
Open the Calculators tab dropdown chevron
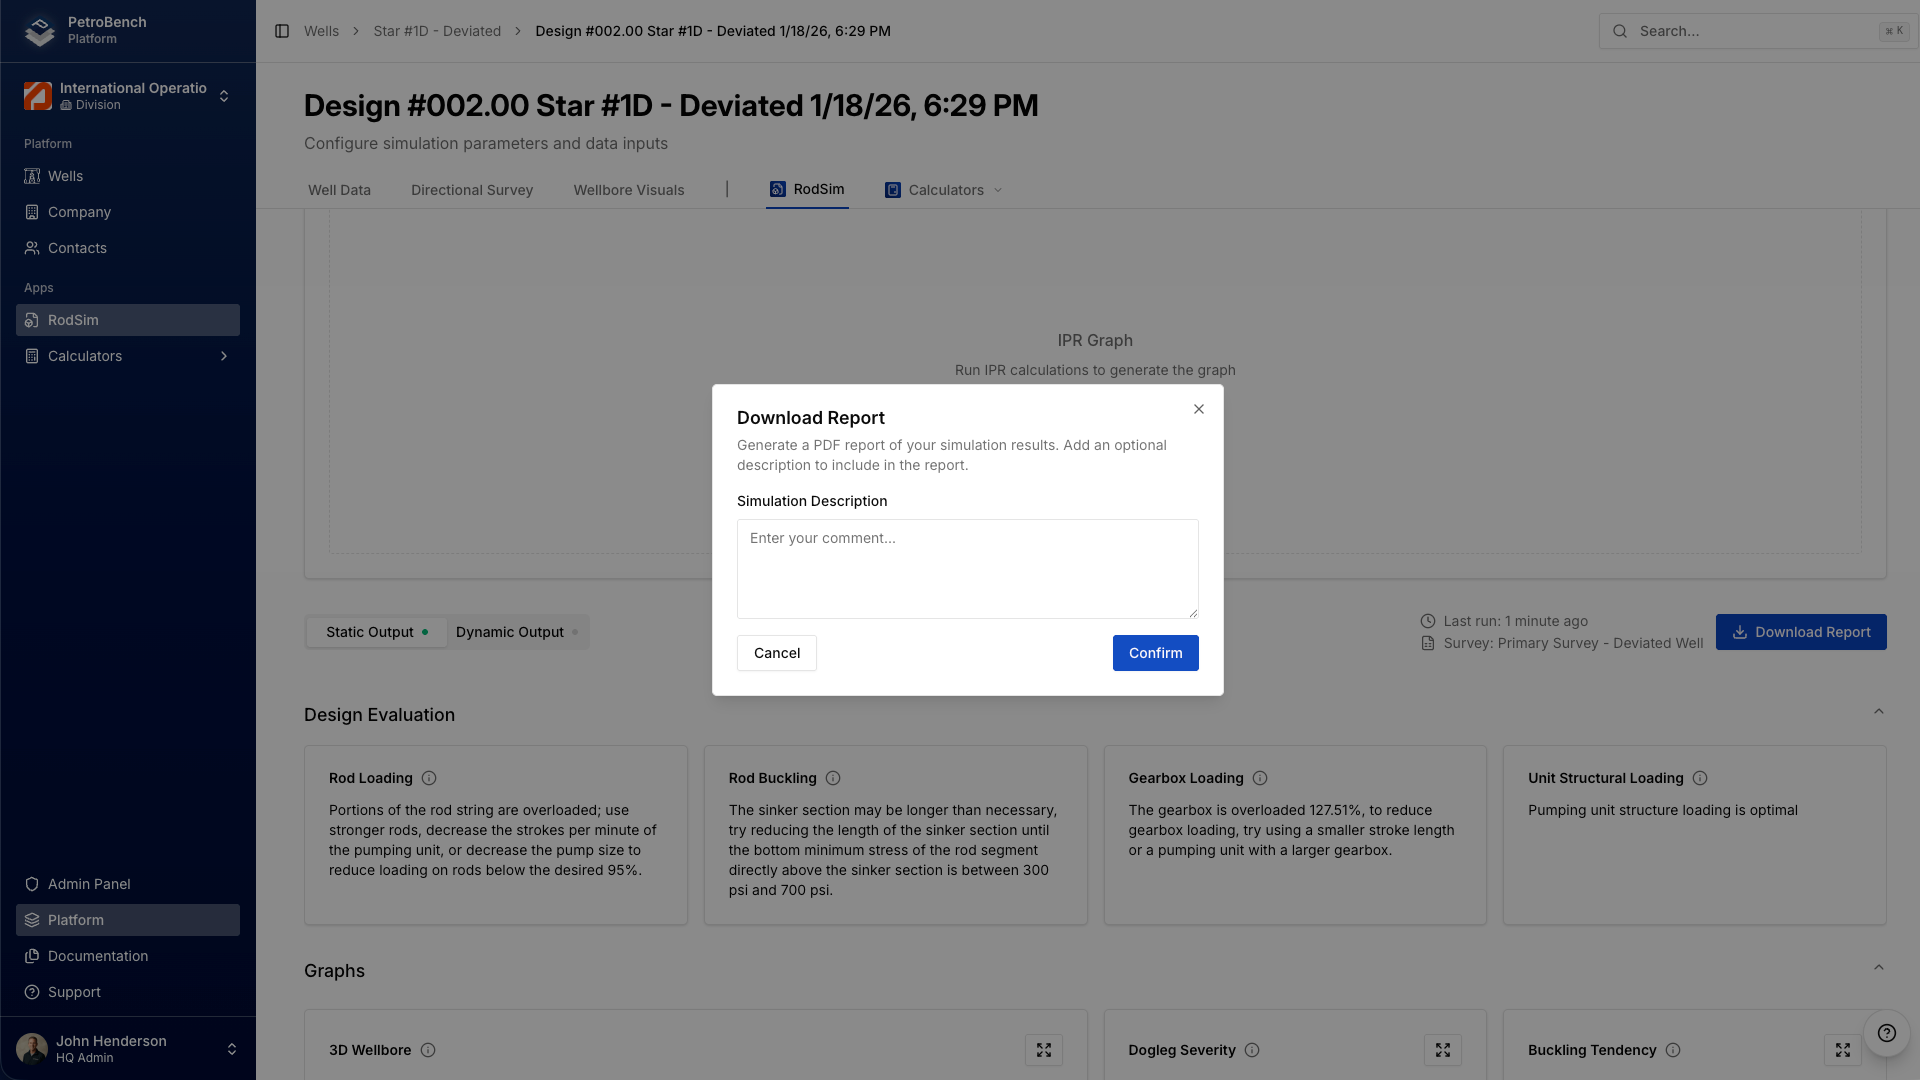pos(998,190)
